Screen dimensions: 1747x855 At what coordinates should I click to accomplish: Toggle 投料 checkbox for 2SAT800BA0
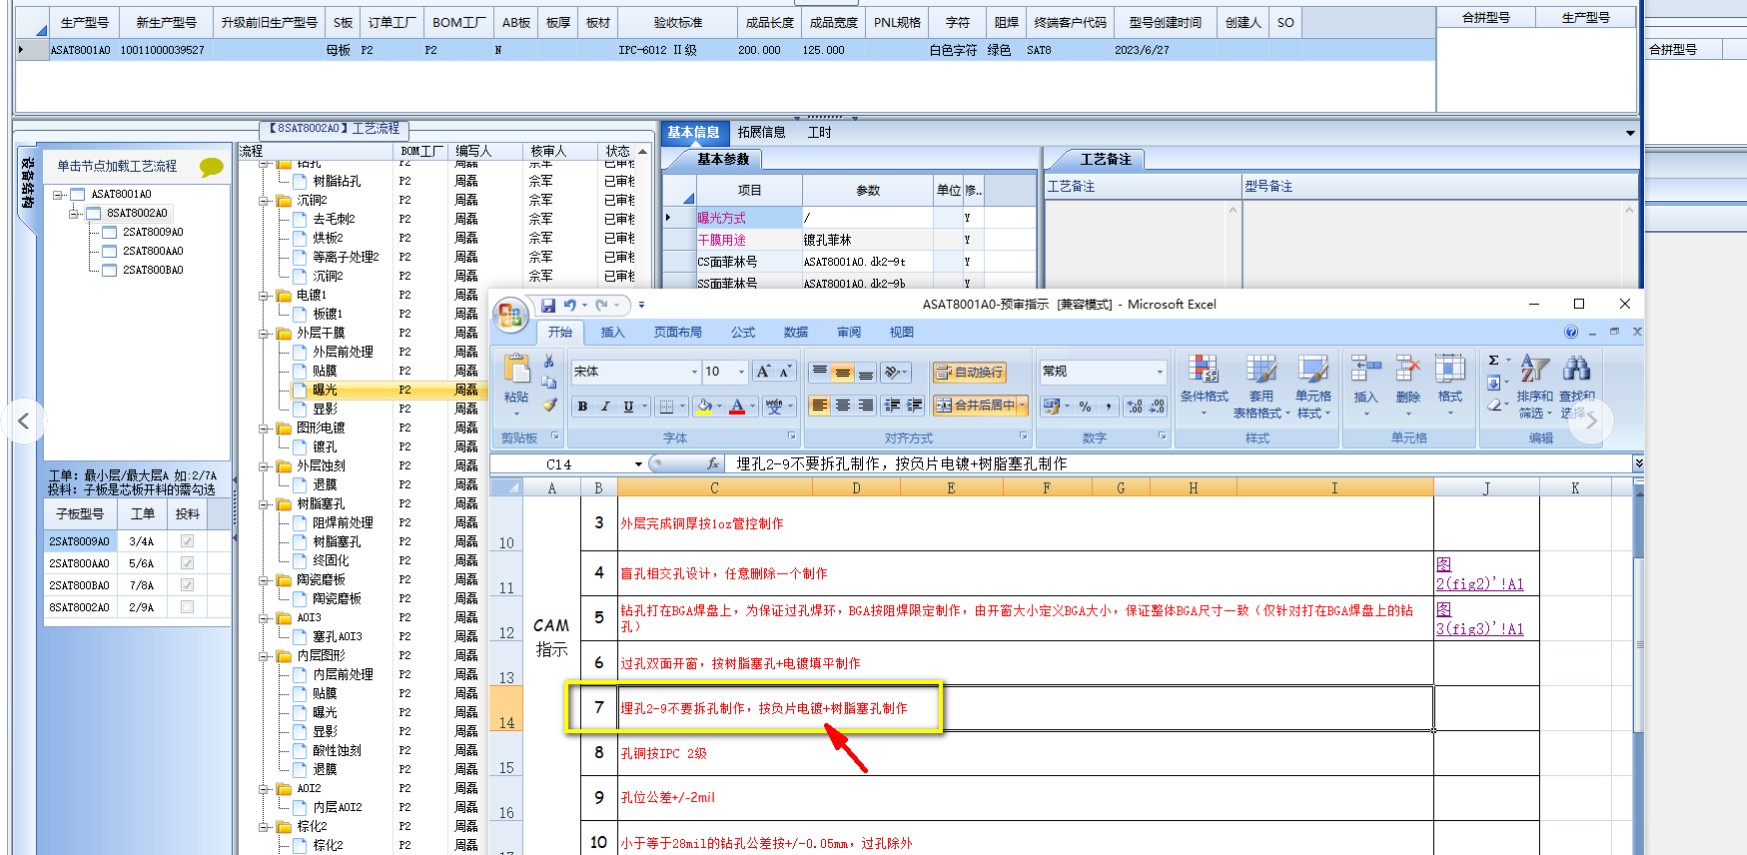[x=187, y=585]
